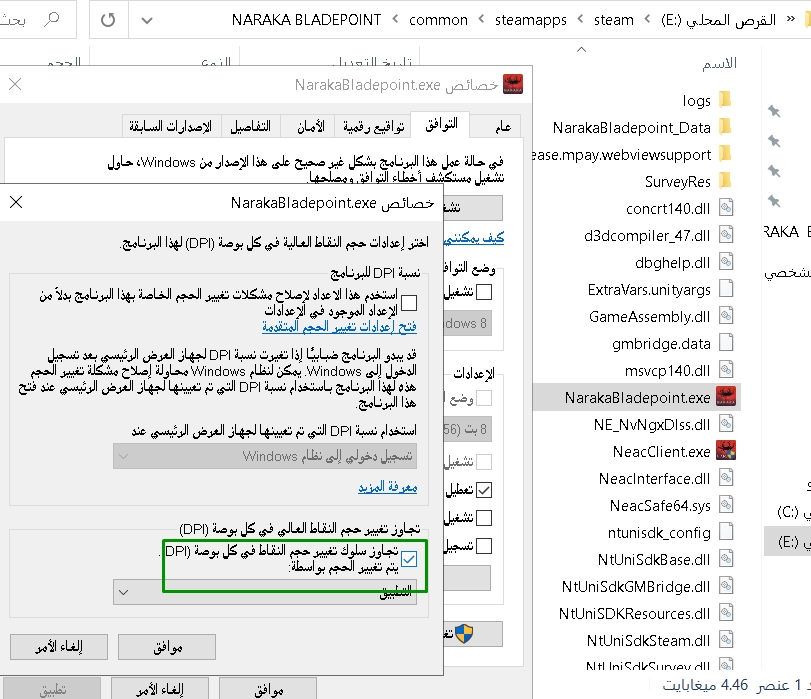Click the معرفة المزيد link
The width and height of the screenshot is (811, 699).
[x=387, y=487]
